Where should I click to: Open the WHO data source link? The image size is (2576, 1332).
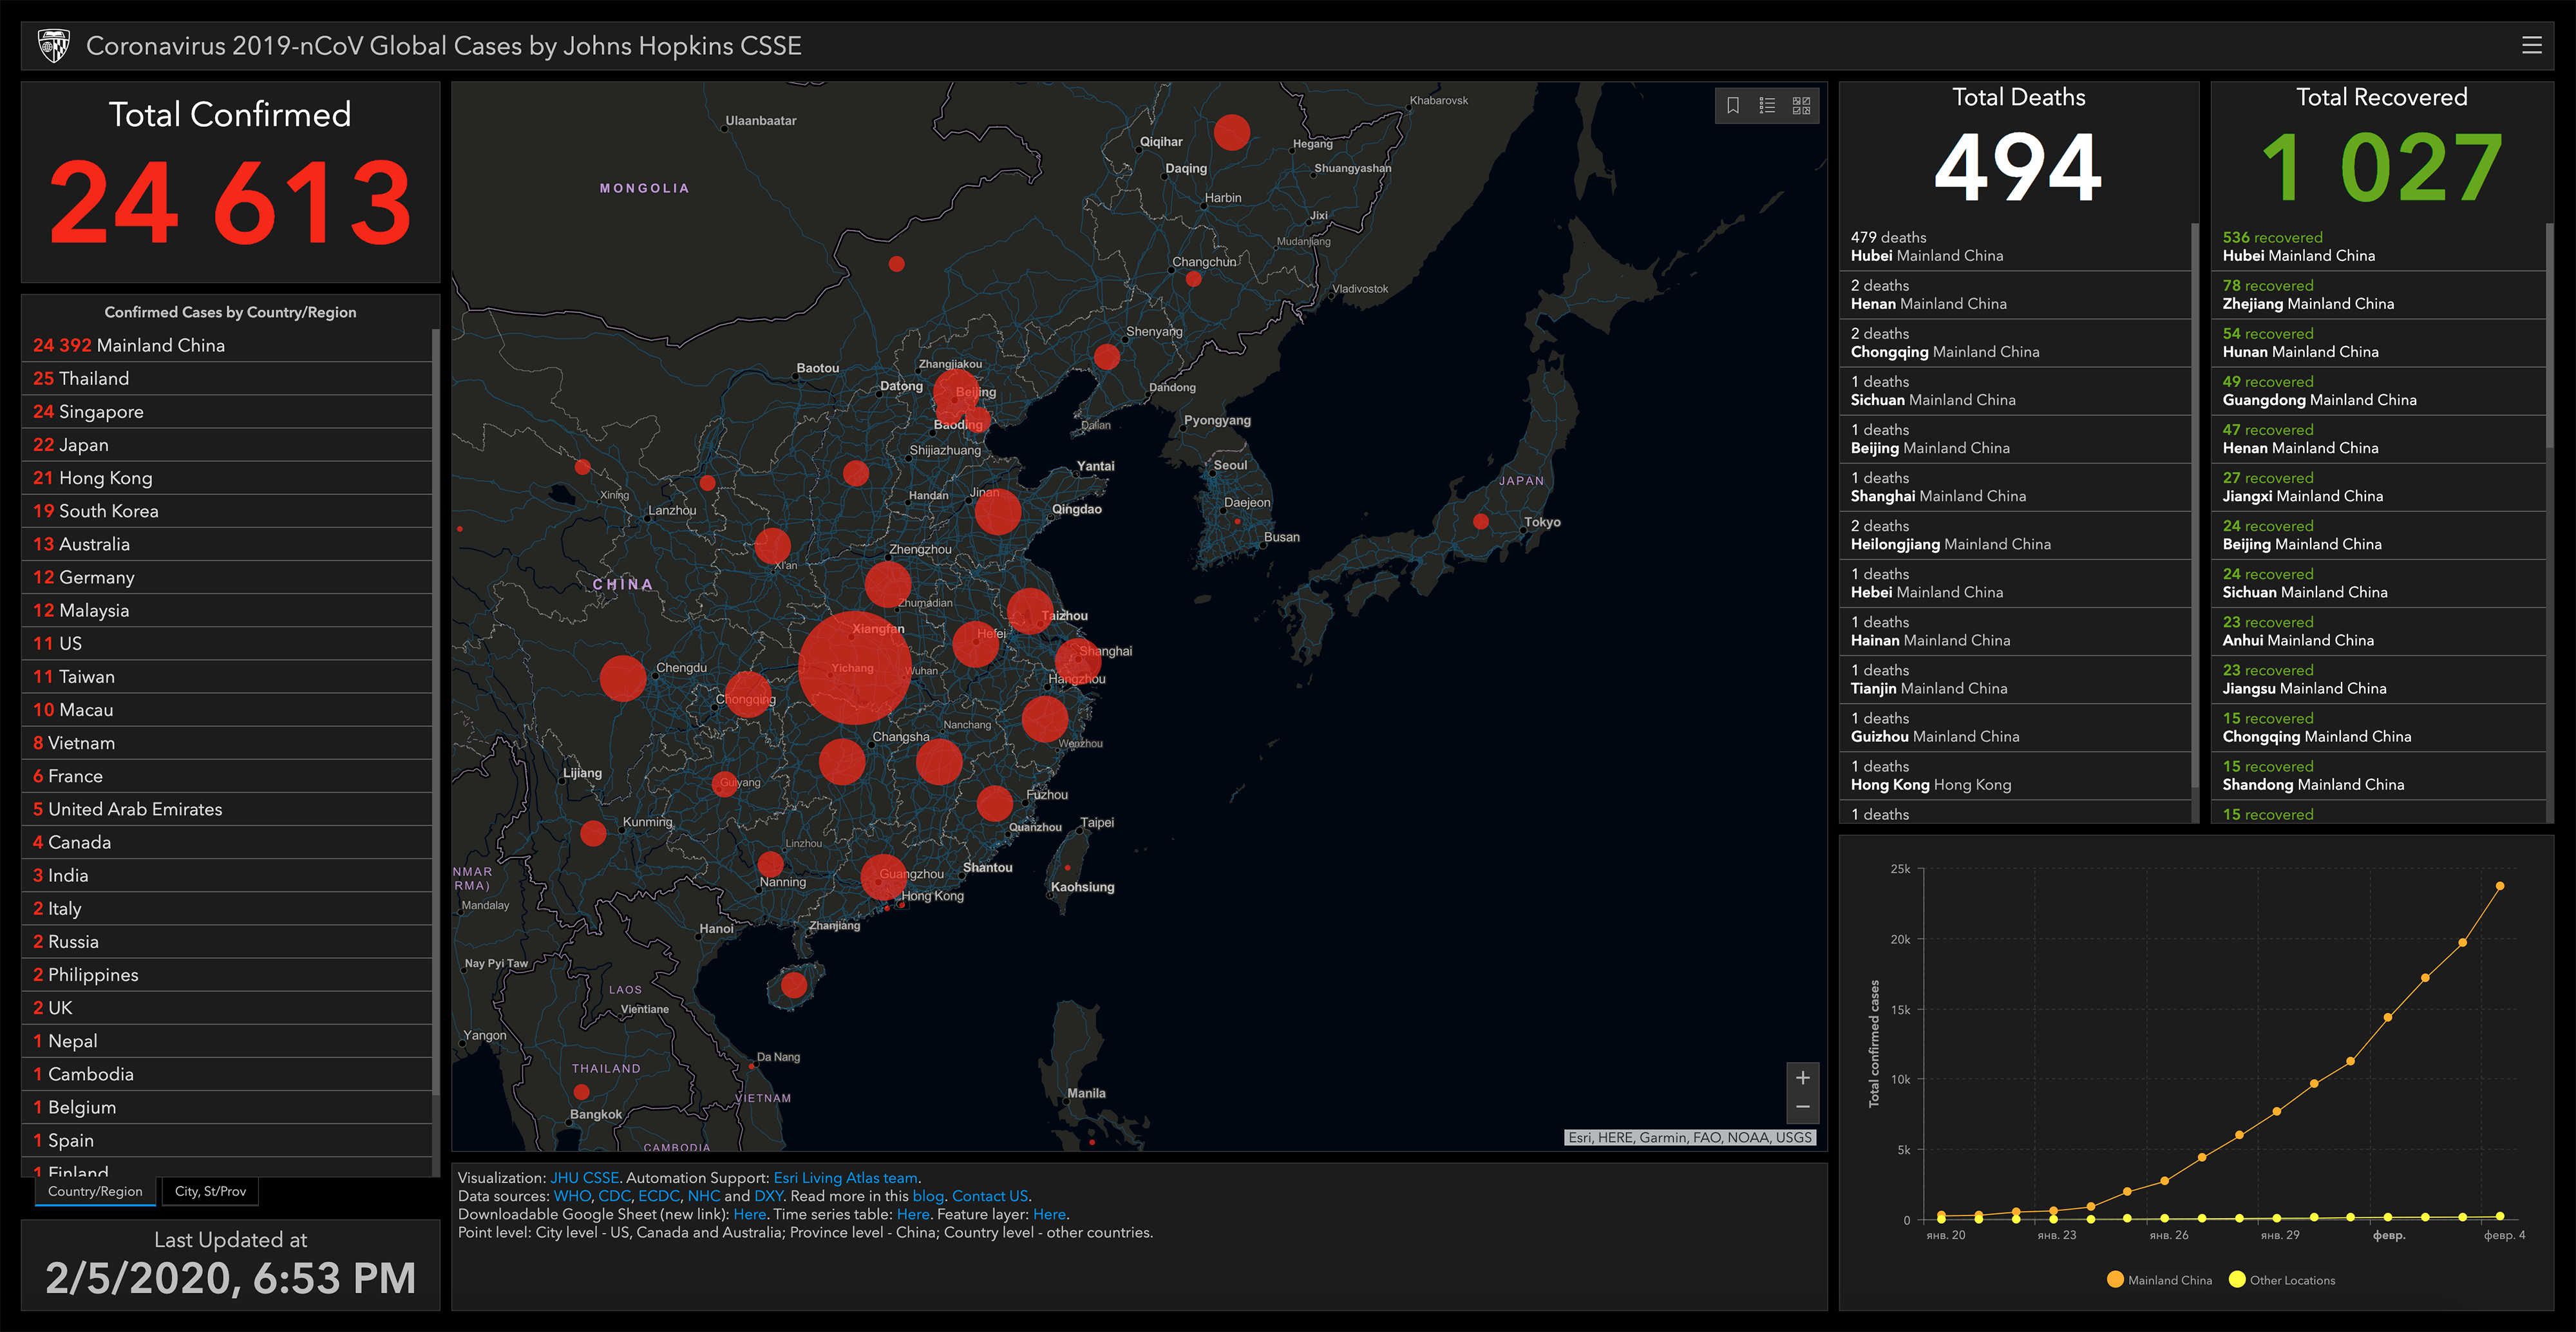572,1196
